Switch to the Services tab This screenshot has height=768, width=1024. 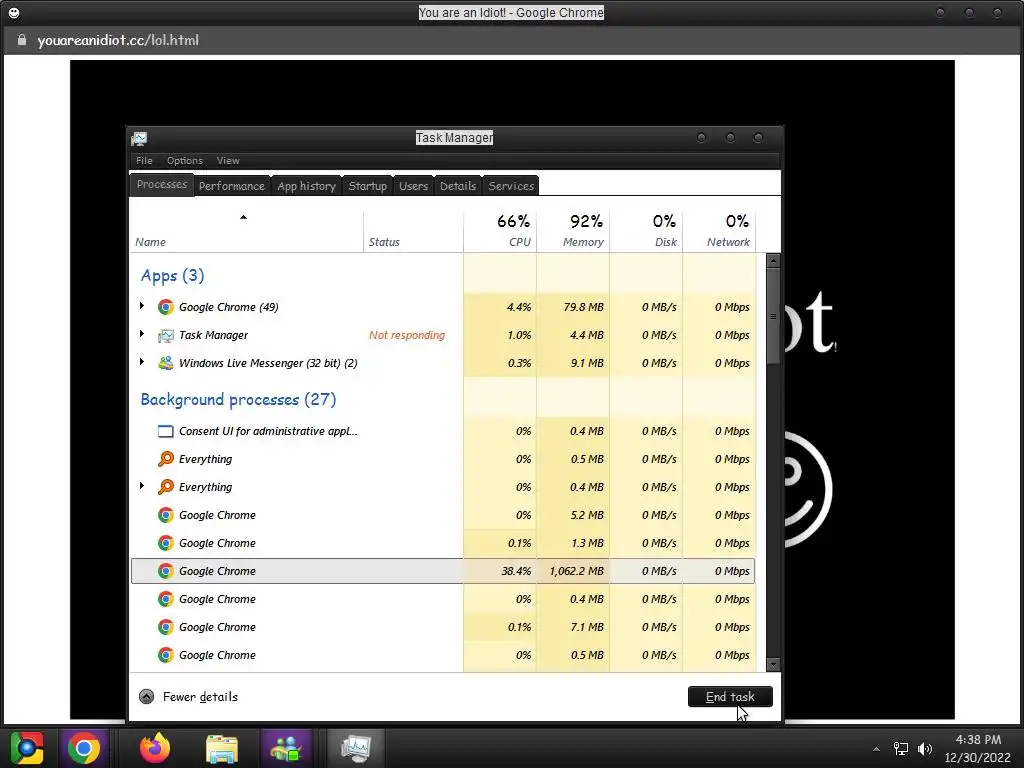[x=511, y=186]
